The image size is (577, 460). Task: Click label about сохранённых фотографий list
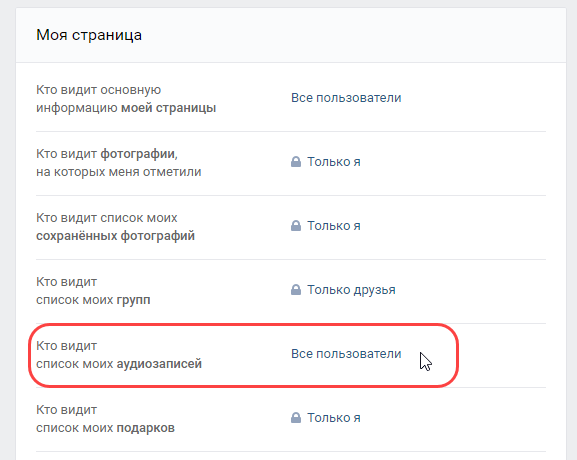[x=115, y=227]
